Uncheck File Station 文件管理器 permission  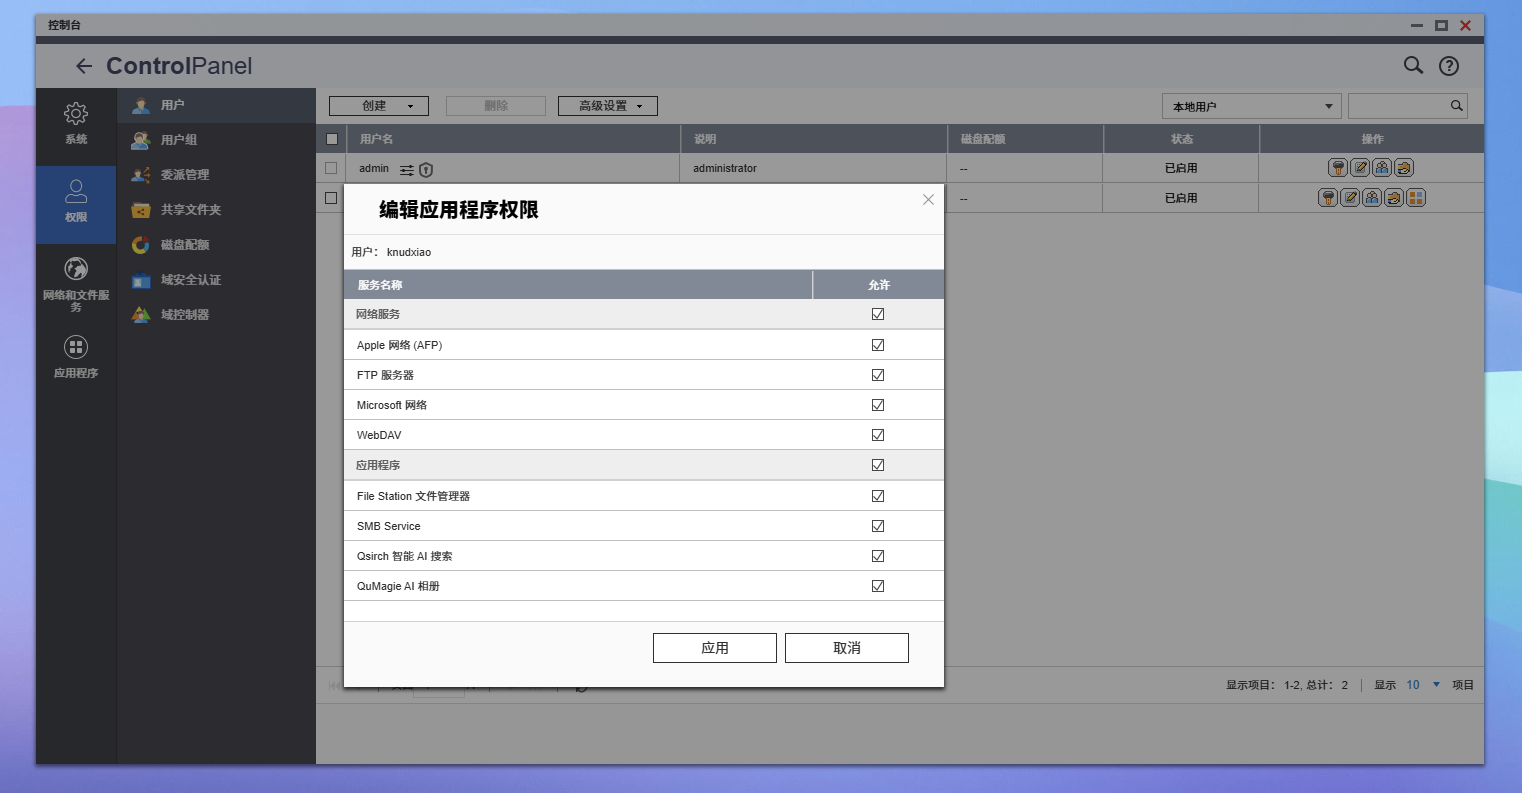tap(878, 496)
